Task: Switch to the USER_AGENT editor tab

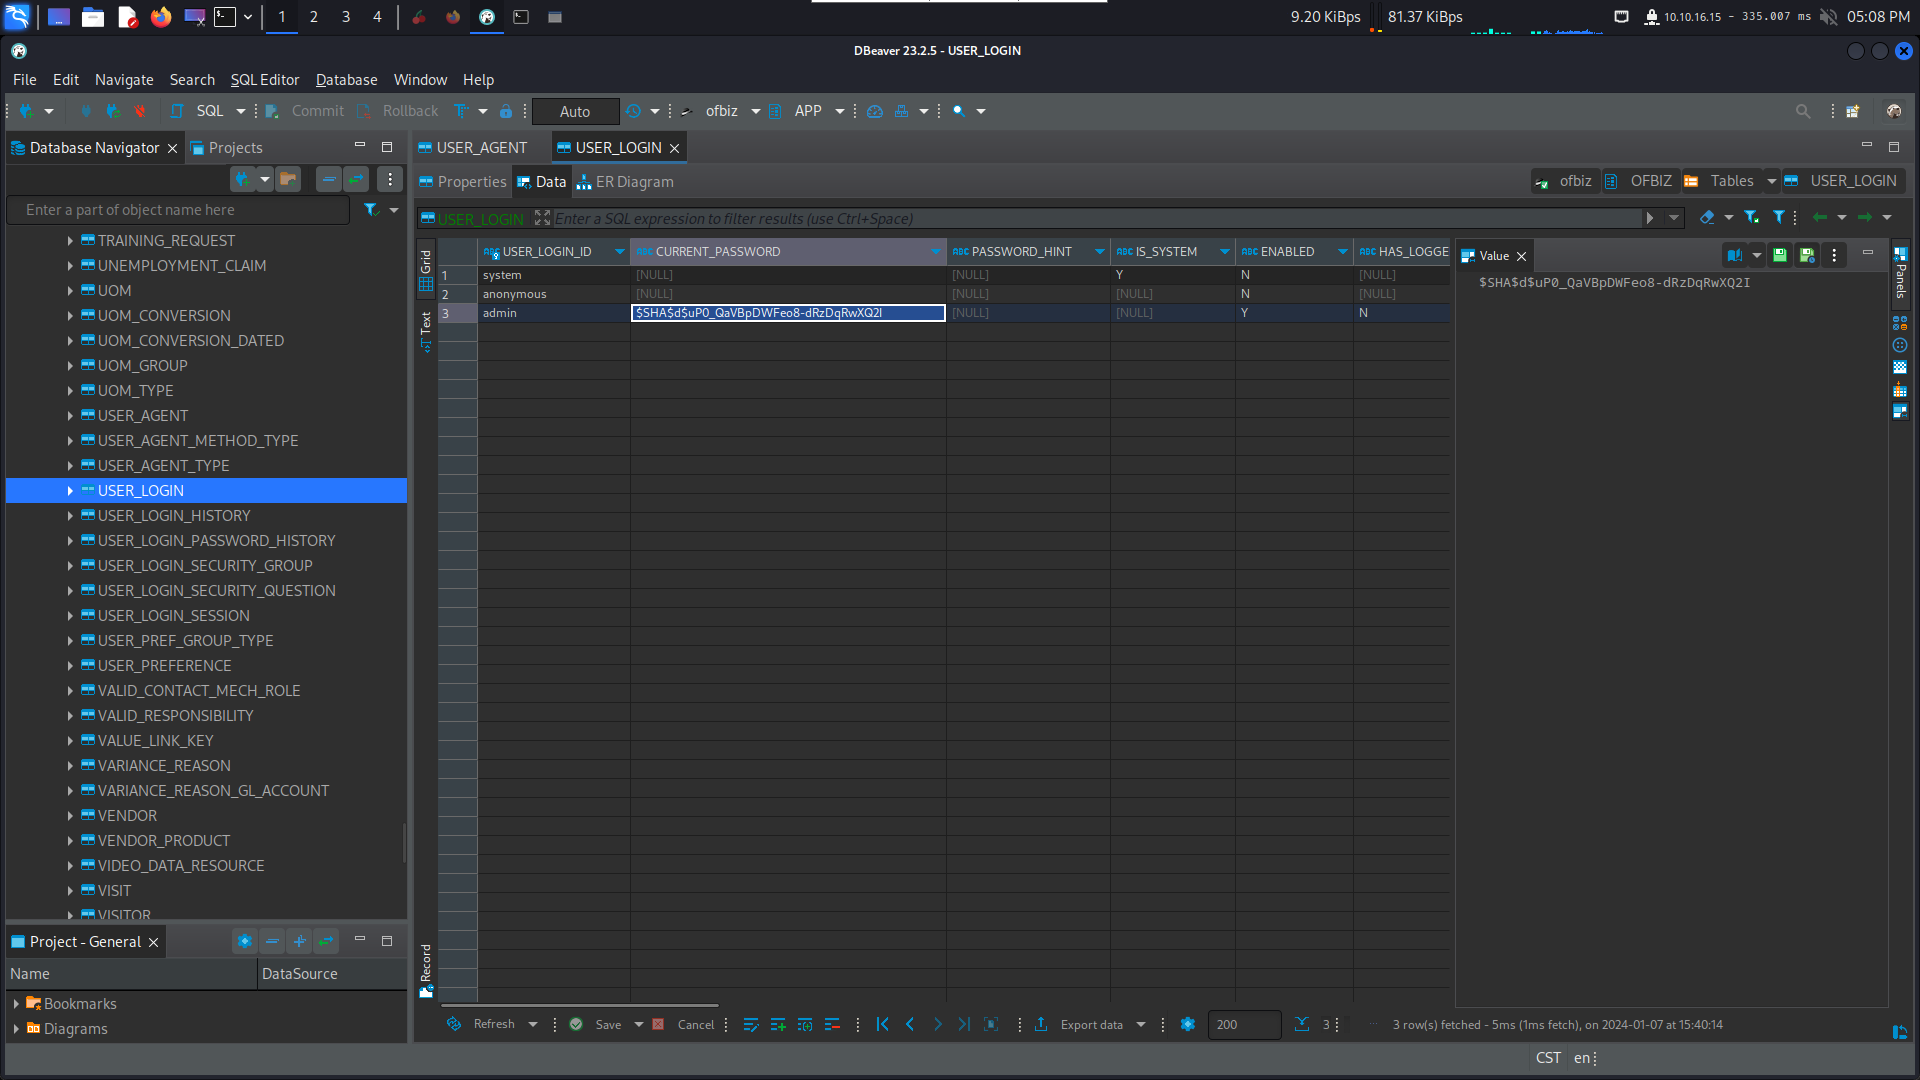Action: click(482, 148)
